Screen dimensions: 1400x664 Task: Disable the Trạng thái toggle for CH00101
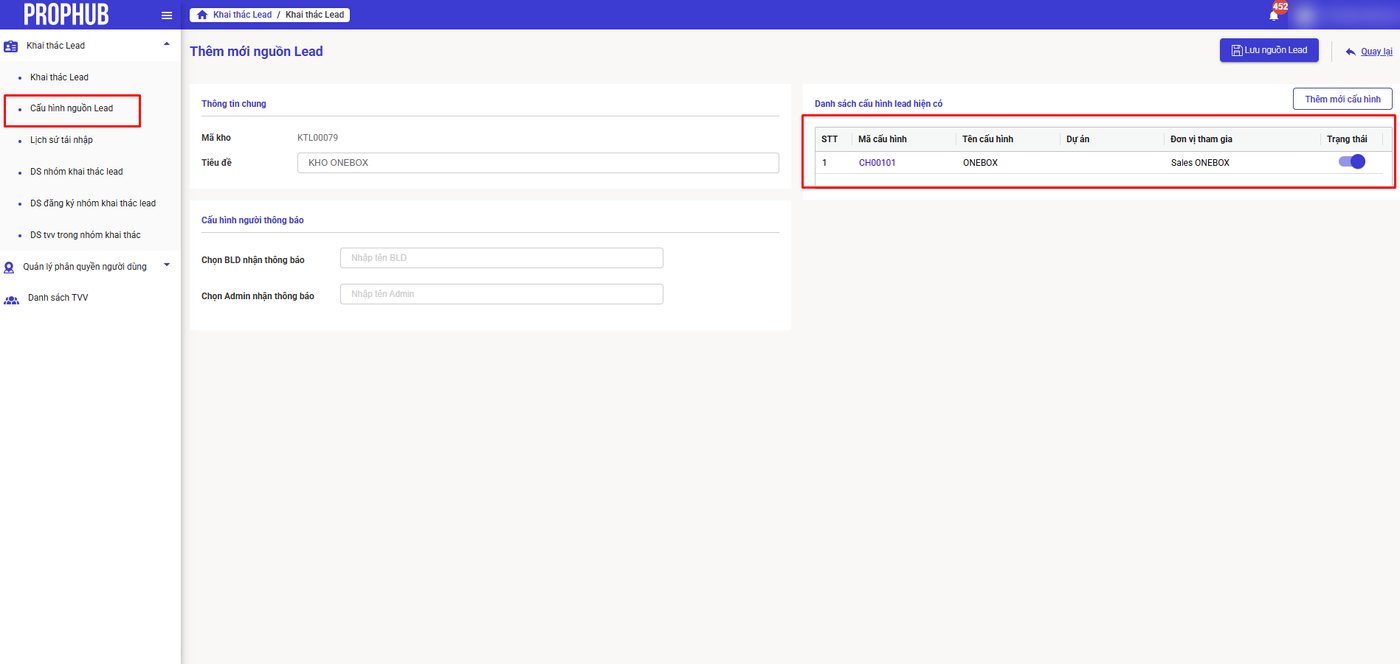[x=1352, y=162]
